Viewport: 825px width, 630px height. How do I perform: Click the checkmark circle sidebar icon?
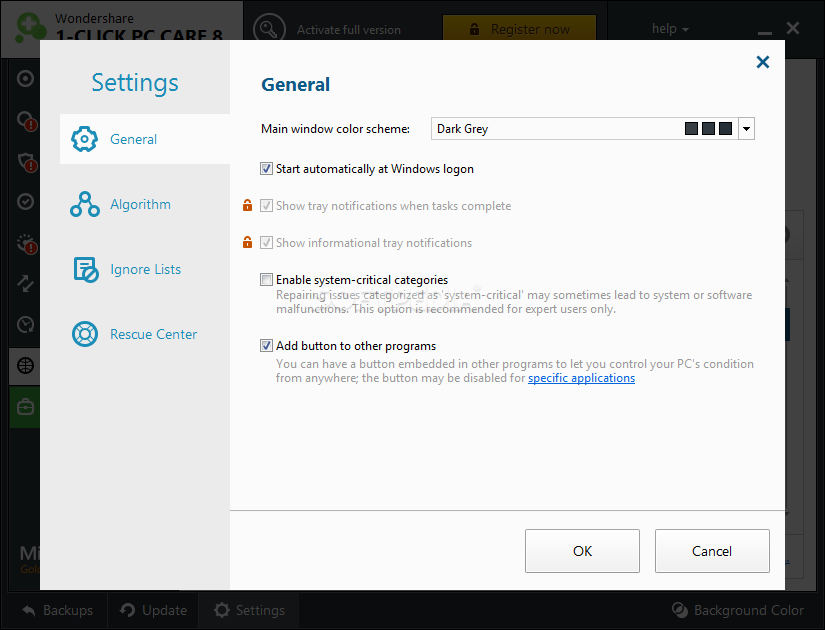coord(25,202)
